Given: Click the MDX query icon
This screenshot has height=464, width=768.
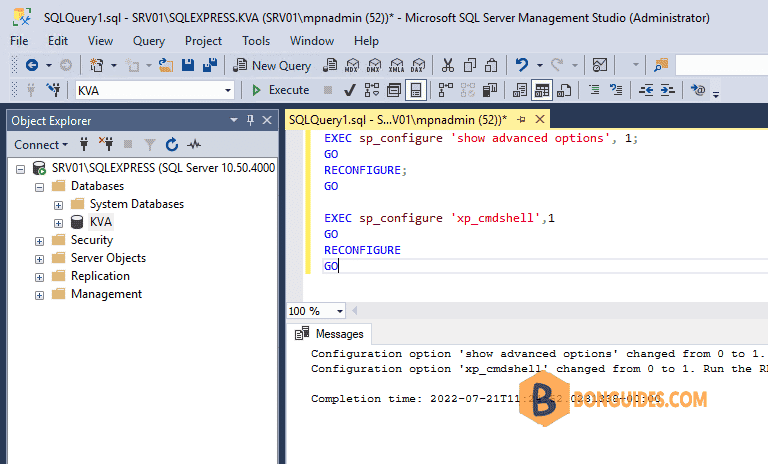Looking at the screenshot, I should tap(352, 65).
